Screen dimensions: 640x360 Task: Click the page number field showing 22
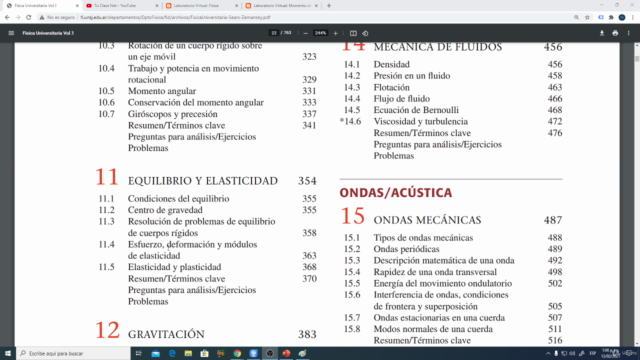pyautogui.click(x=274, y=33)
